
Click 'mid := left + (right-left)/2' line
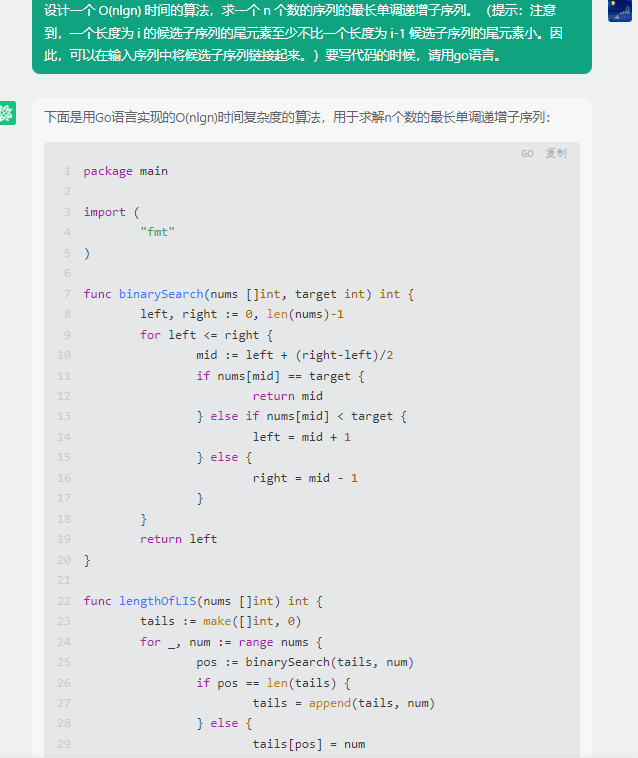[x=295, y=355]
